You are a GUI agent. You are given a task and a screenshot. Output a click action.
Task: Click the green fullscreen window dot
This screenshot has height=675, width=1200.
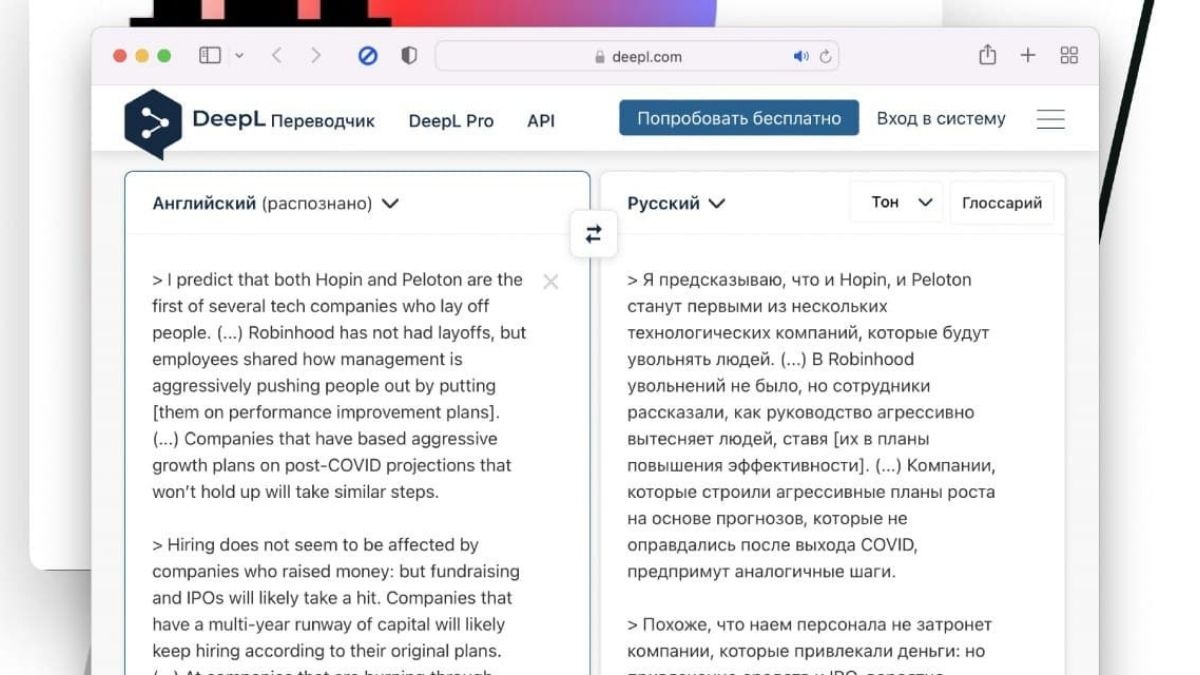point(164,56)
